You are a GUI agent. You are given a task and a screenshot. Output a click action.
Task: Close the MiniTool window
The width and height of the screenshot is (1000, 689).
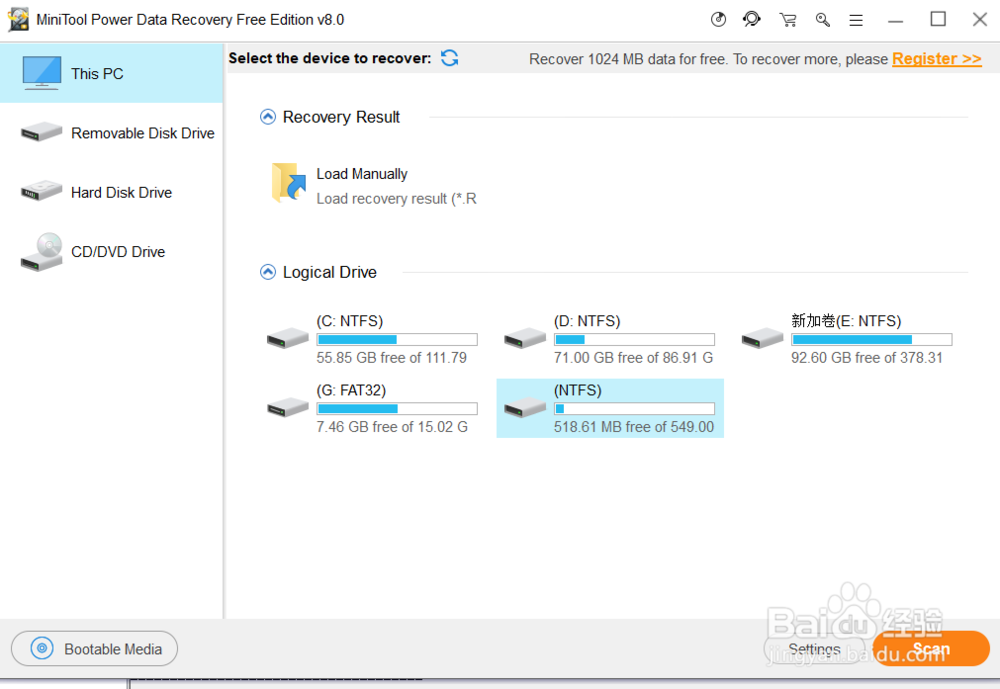(980, 20)
